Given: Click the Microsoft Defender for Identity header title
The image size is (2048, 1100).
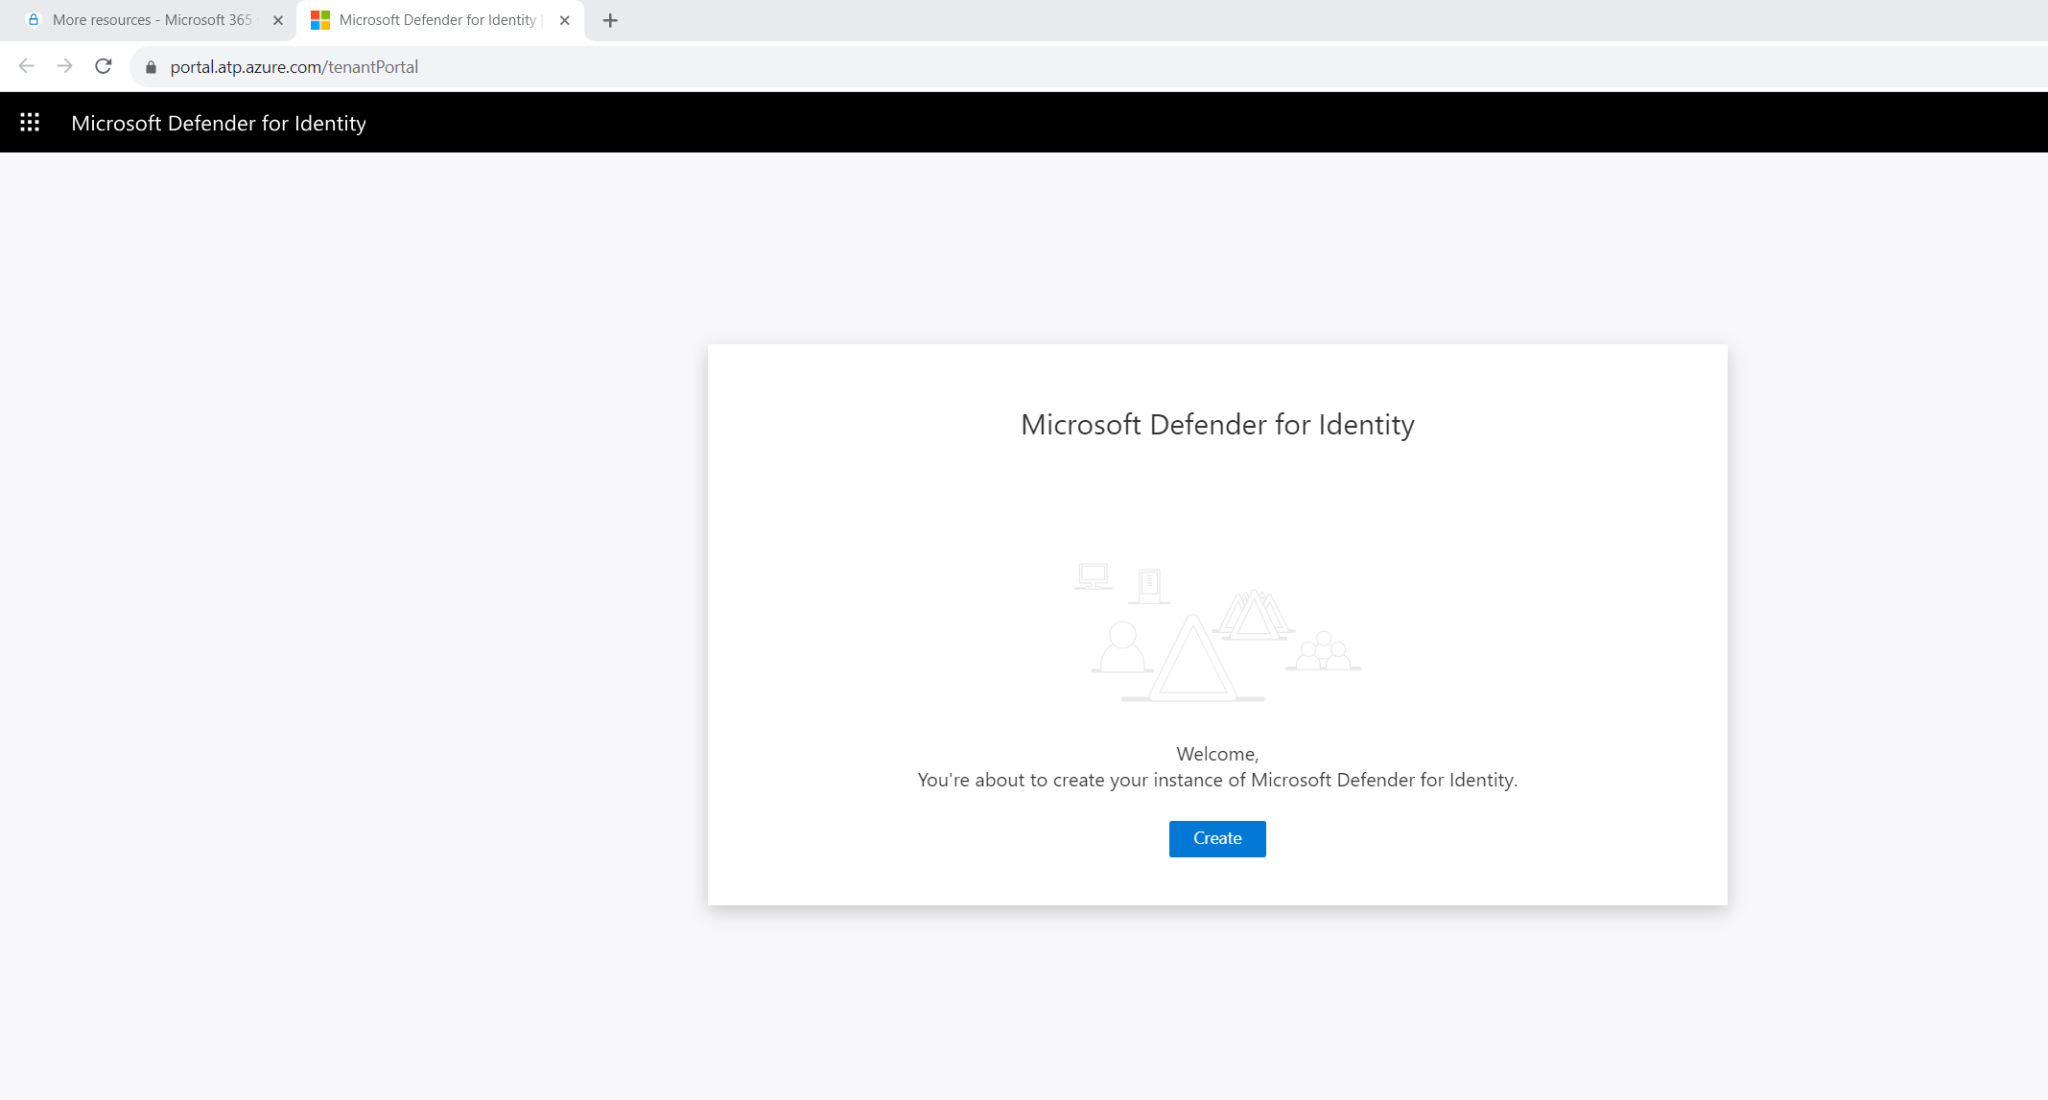Looking at the screenshot, I should (218, 122).
